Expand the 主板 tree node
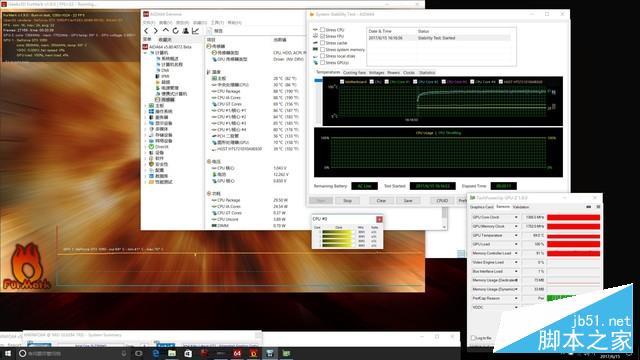Image resolution: width=640 pixels, height=360 pixels. pos(146,106)
